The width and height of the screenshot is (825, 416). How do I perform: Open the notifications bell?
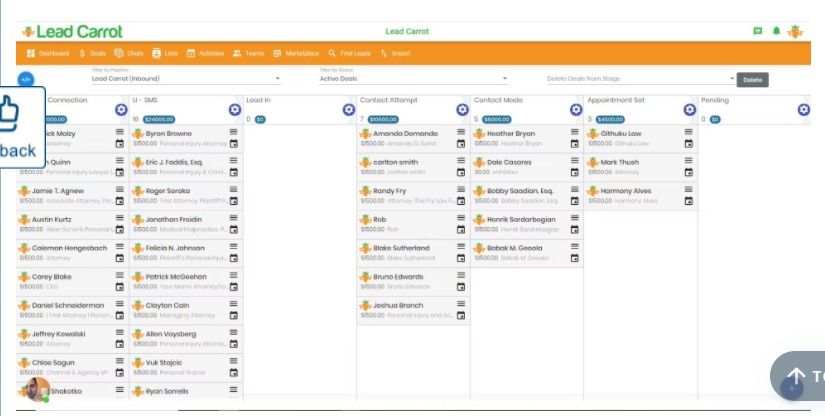click(x=776, y=31)
